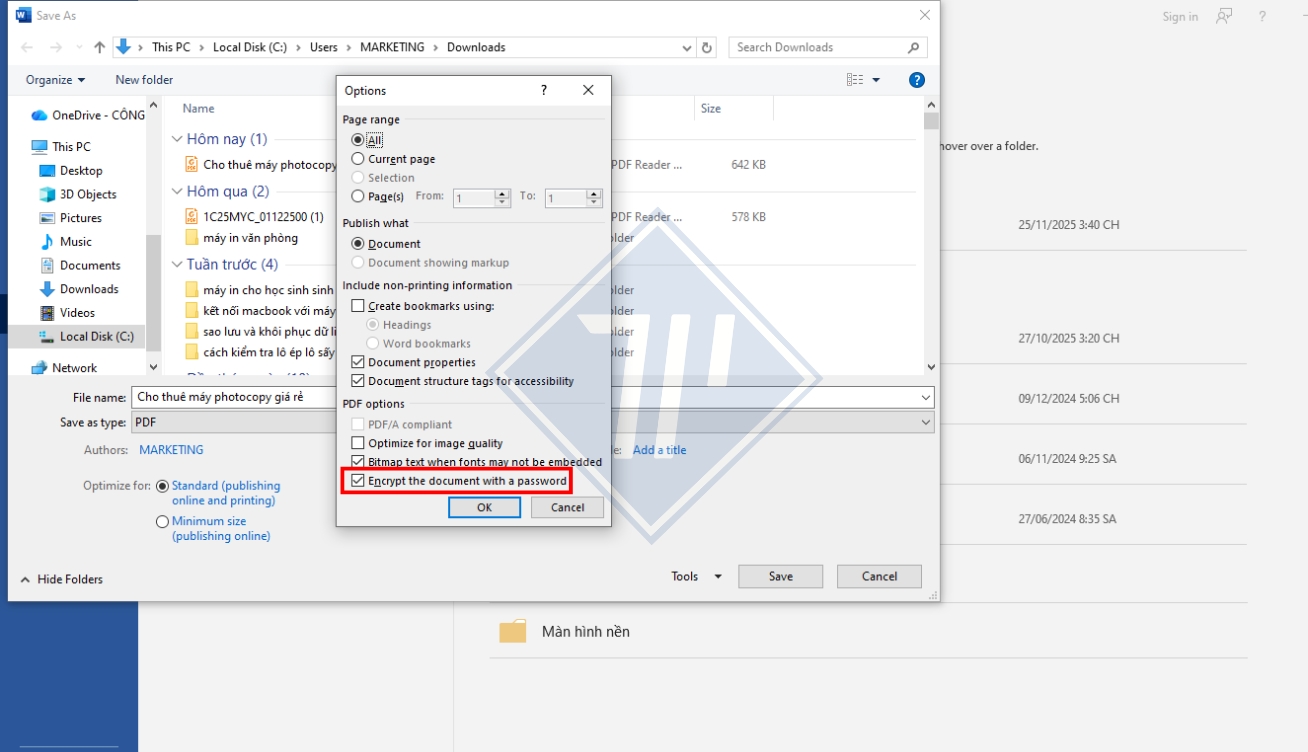Open the "Save as type" dropdown
Image resolution: width=1308 pixels, height=752 pixels.
[x=925, y=421]
